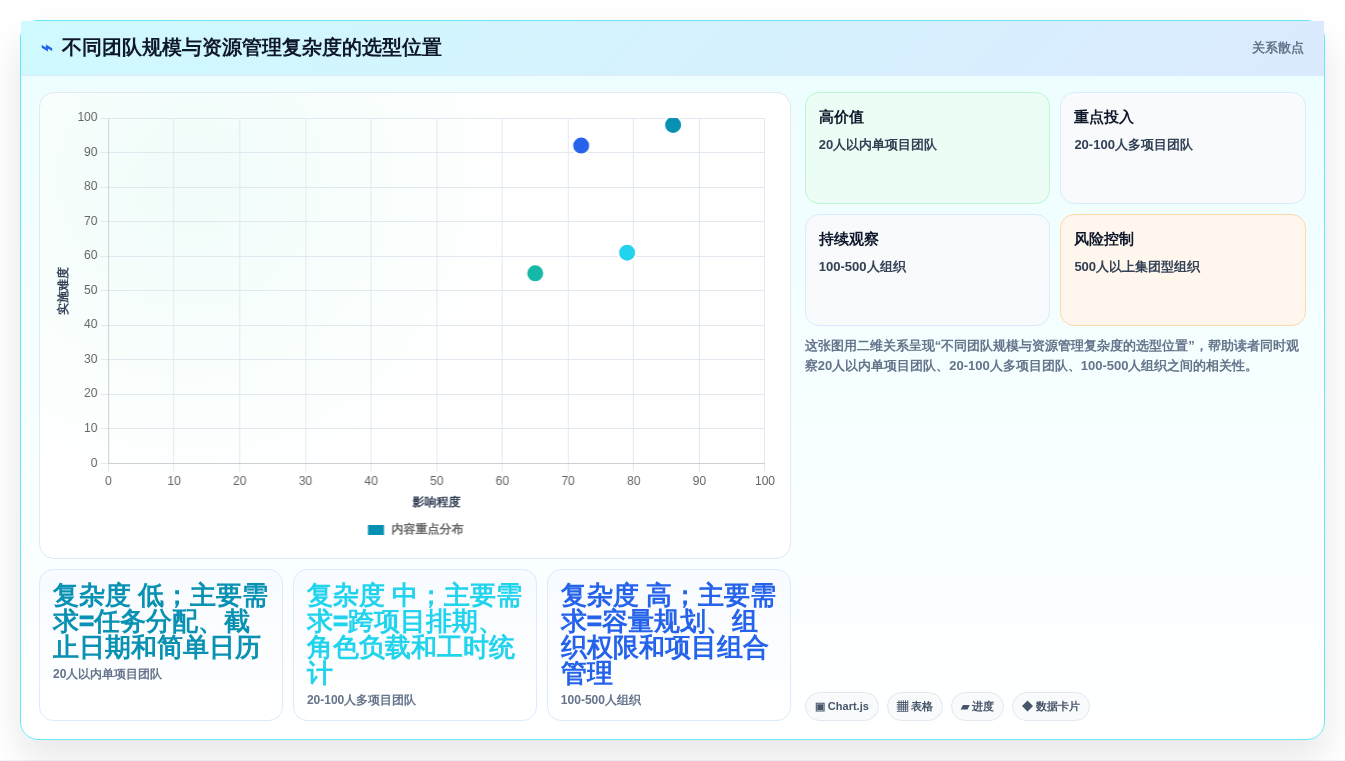This screenshot has height=761, width=1345.
Task: Select the 复杂度 低 data card
Action: click(161, 645)
